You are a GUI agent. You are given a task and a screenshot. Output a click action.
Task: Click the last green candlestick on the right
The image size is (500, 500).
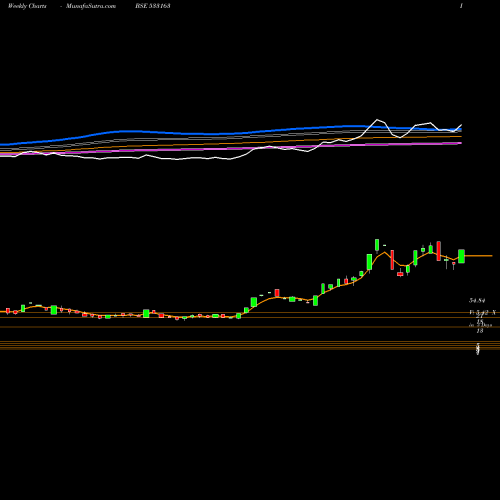click(x=461, y=256)
